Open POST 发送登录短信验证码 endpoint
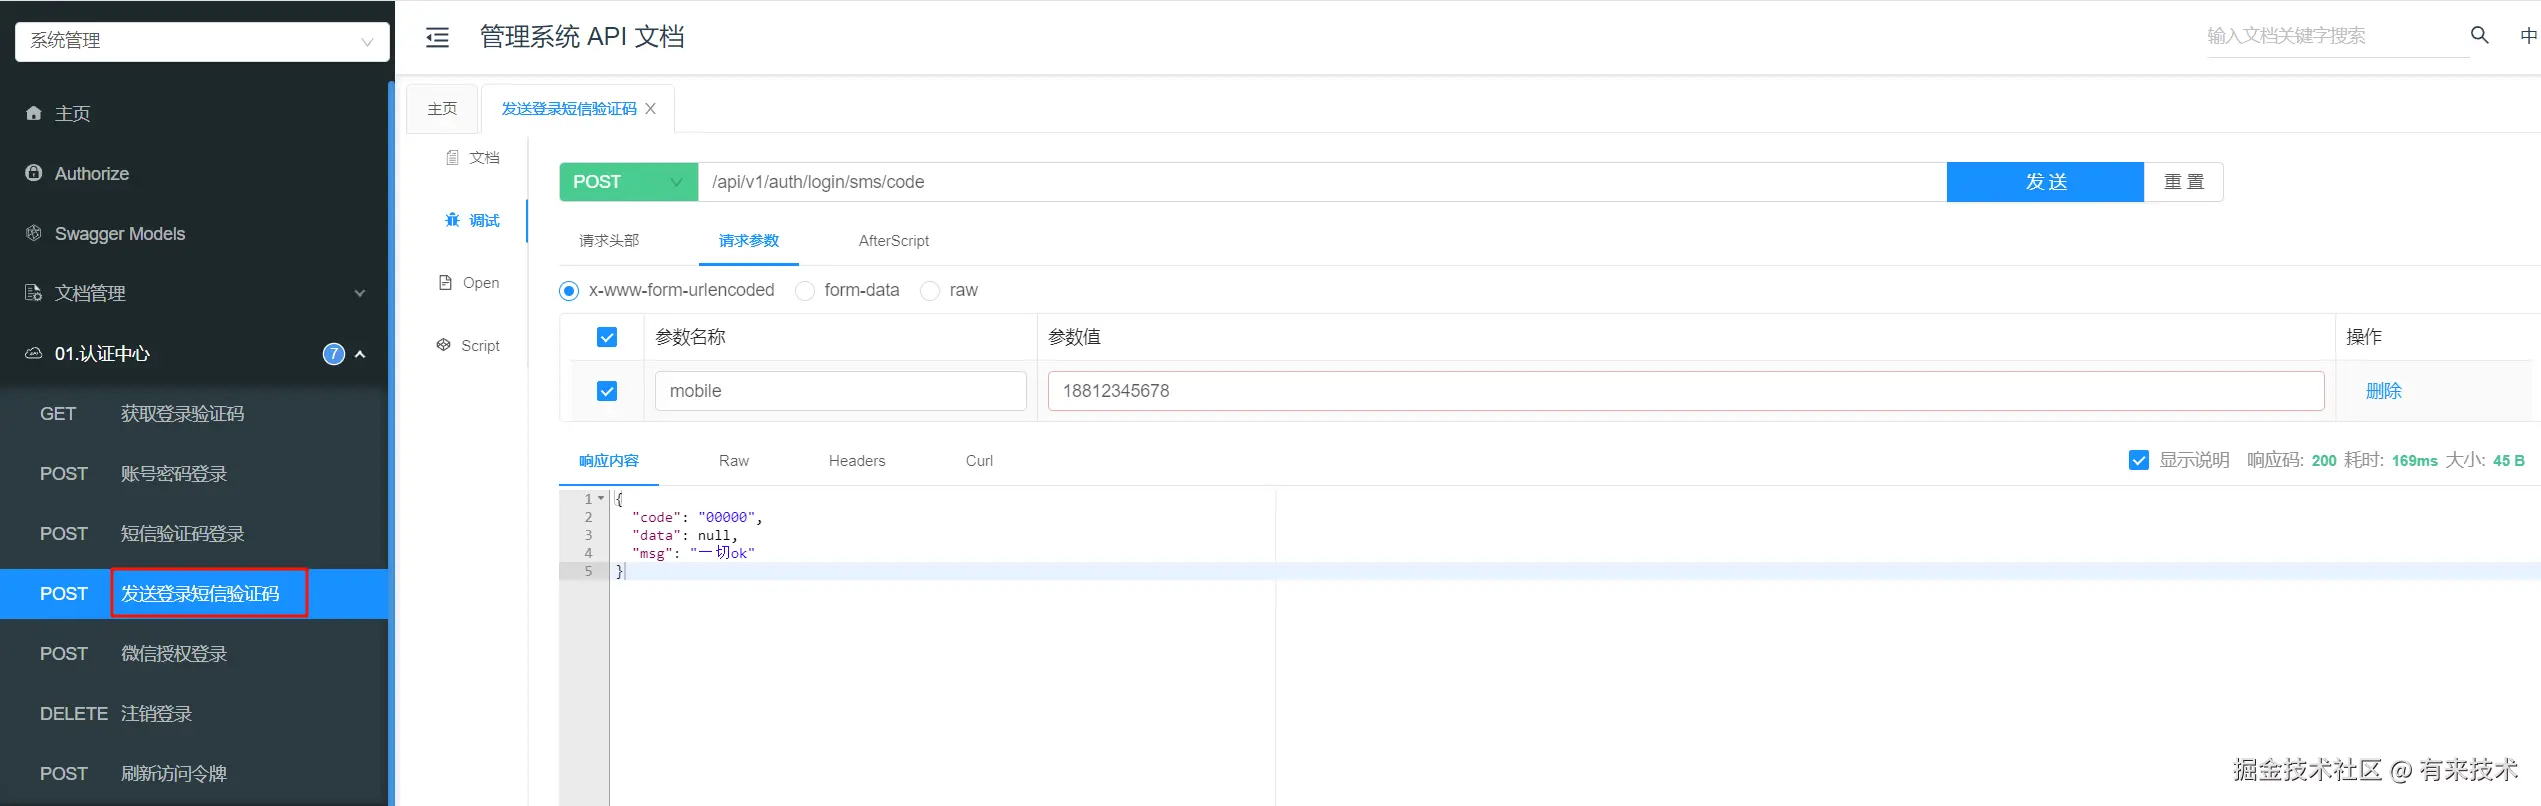The image size is (2541, 806). 194,594
